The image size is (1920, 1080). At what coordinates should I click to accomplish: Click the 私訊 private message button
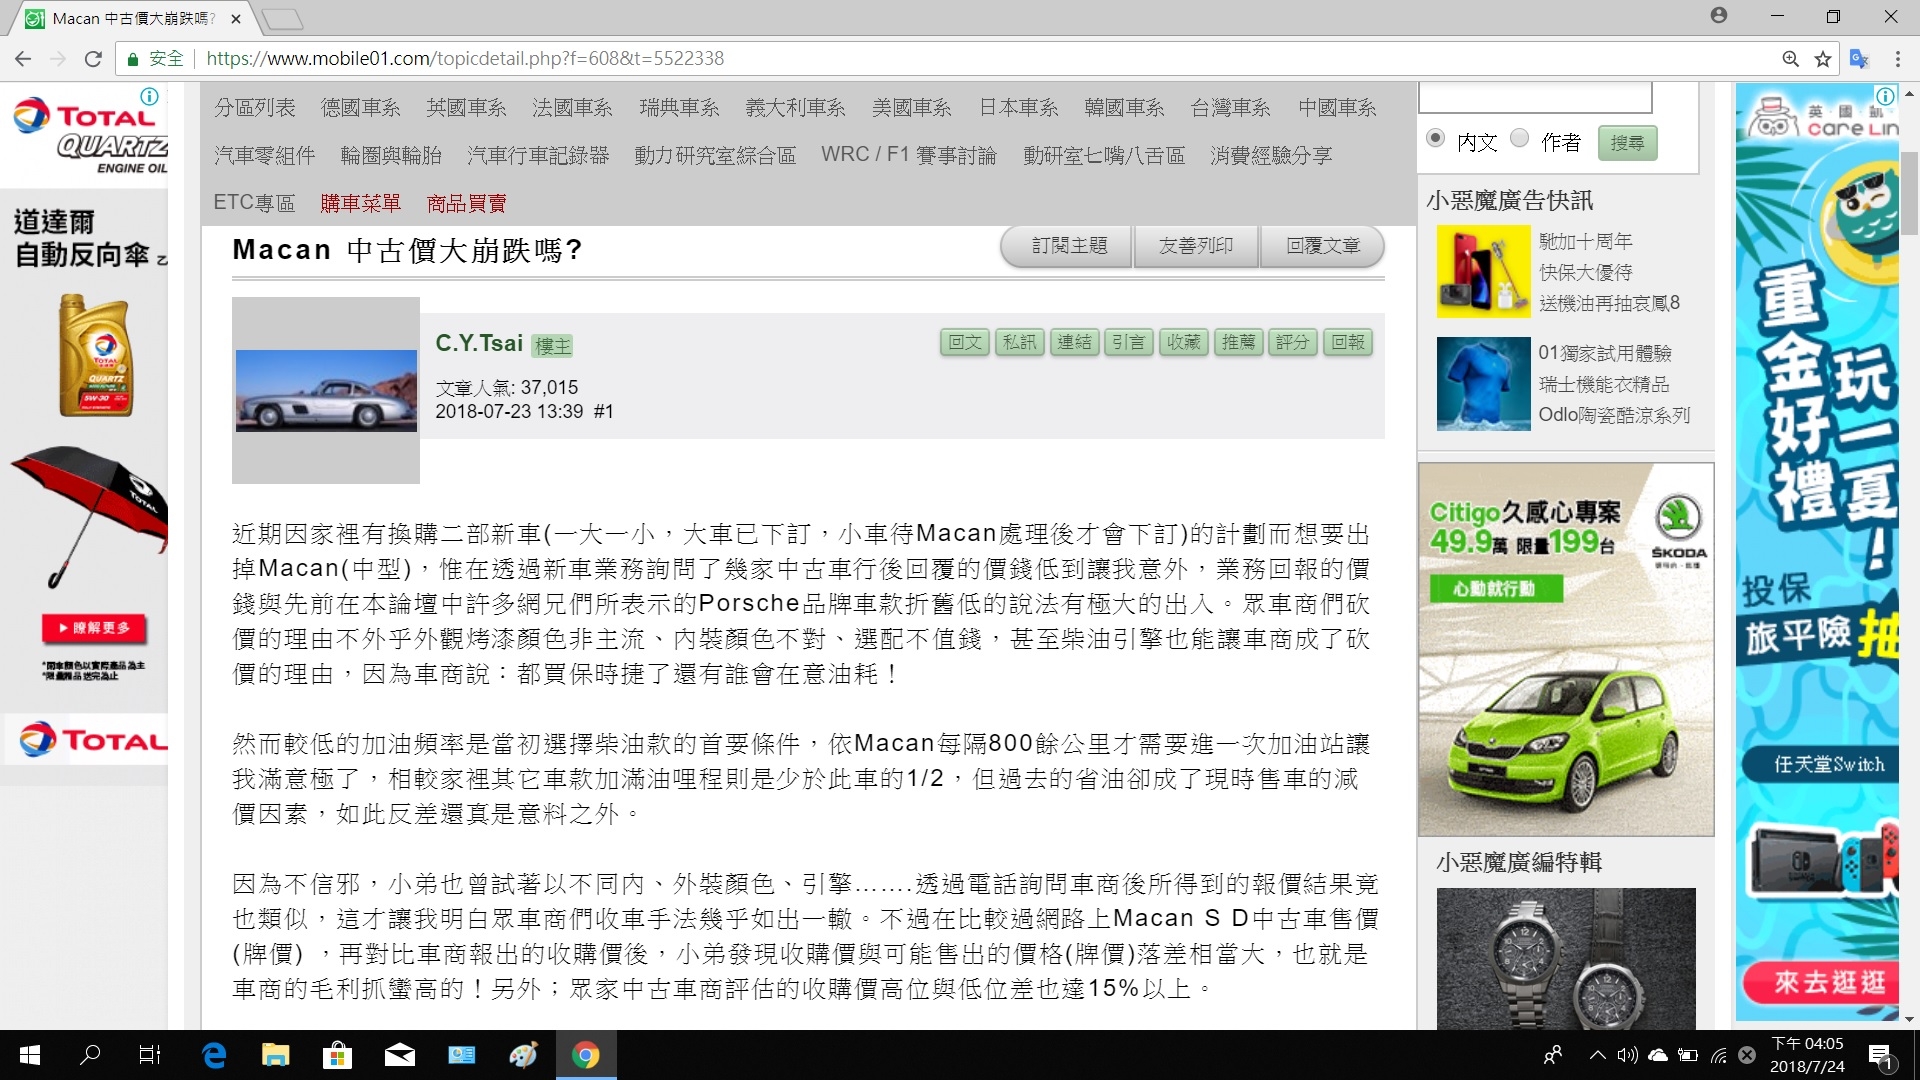point(1019,343)
